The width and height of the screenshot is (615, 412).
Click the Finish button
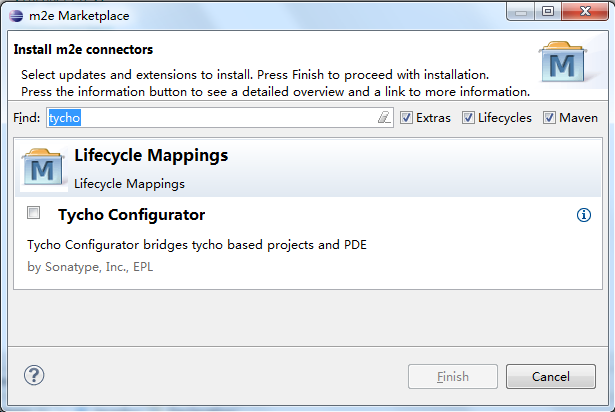coord(453,377)
